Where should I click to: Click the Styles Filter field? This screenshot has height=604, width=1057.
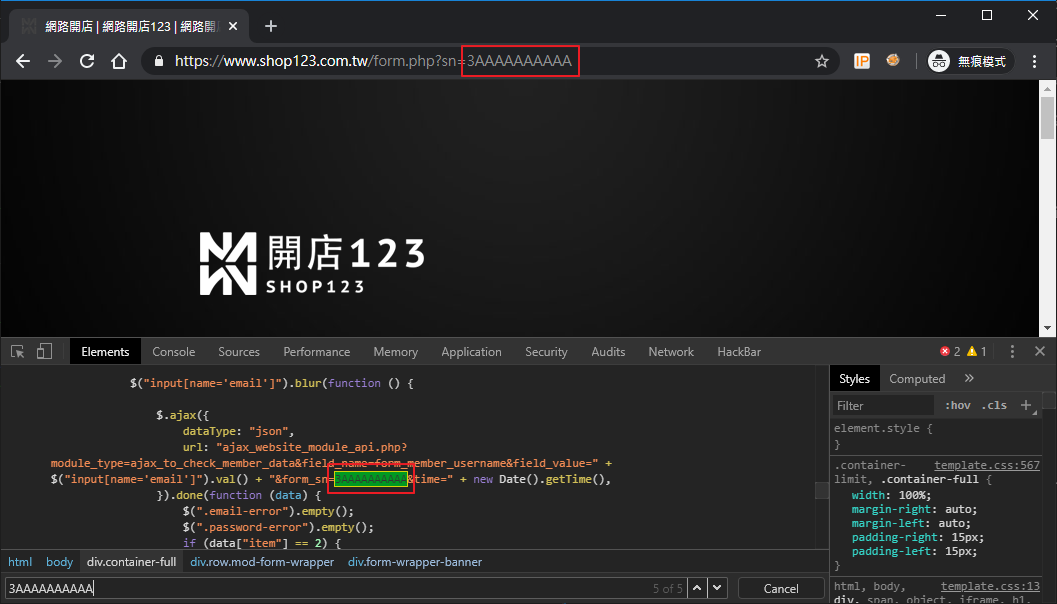pos(883,406)
